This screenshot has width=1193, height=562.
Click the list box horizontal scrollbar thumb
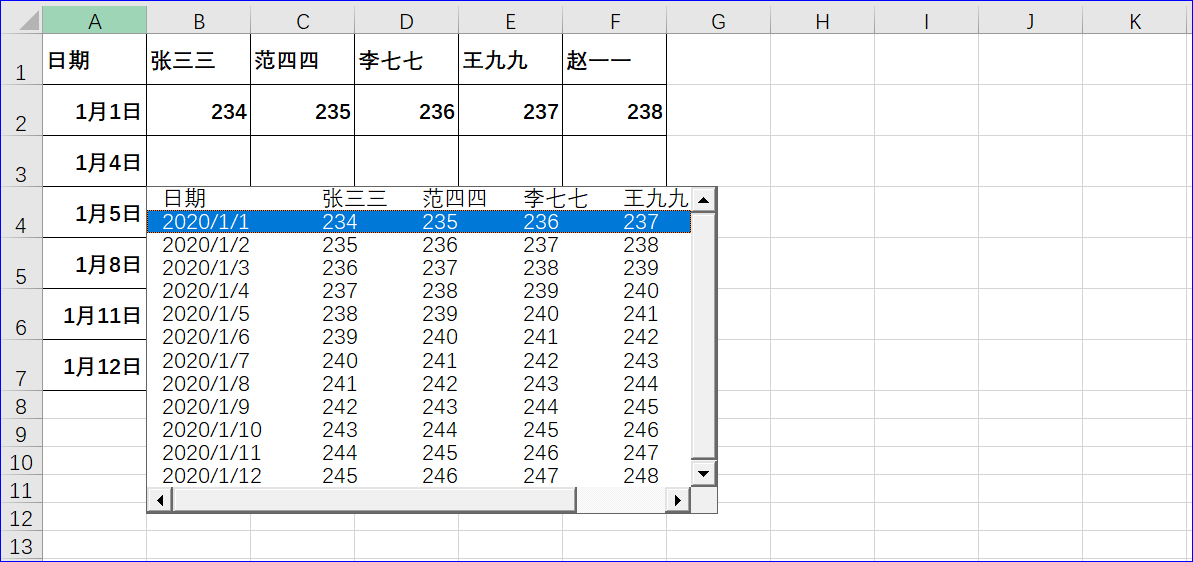tap(374, 500)
